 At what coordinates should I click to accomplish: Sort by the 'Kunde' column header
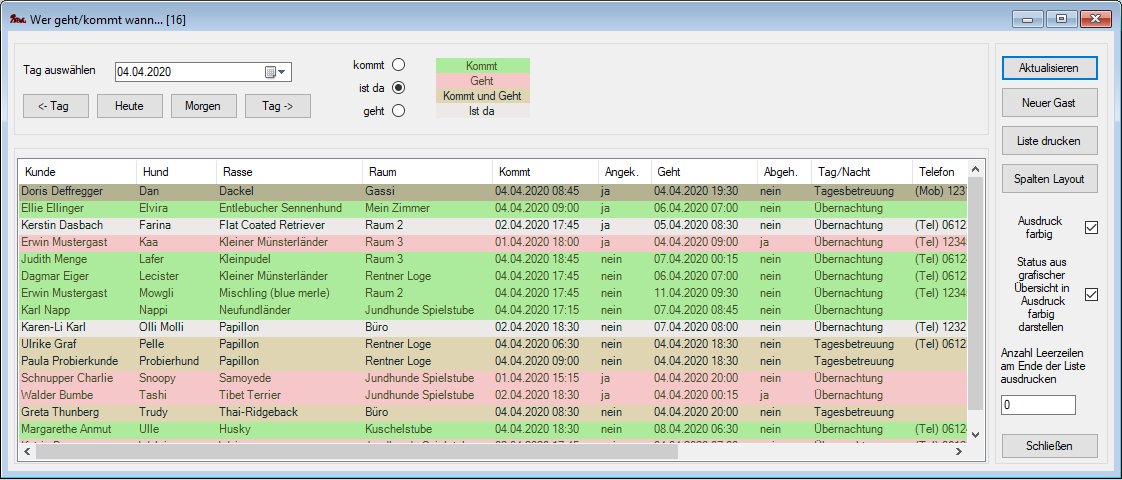(76, 172)
